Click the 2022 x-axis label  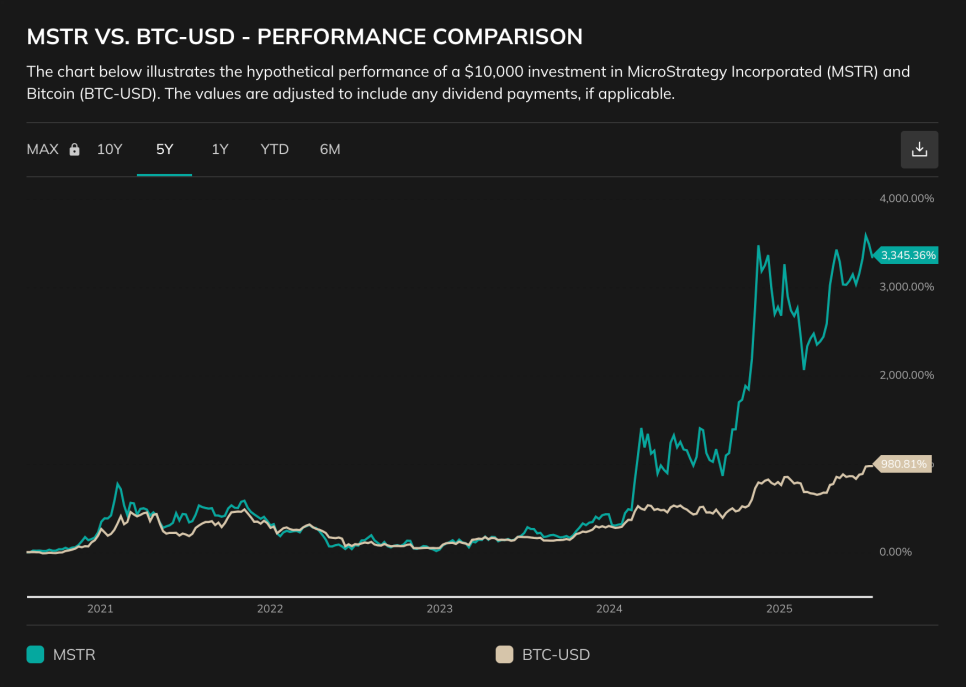pyautogui.click(x=270, y=609)
